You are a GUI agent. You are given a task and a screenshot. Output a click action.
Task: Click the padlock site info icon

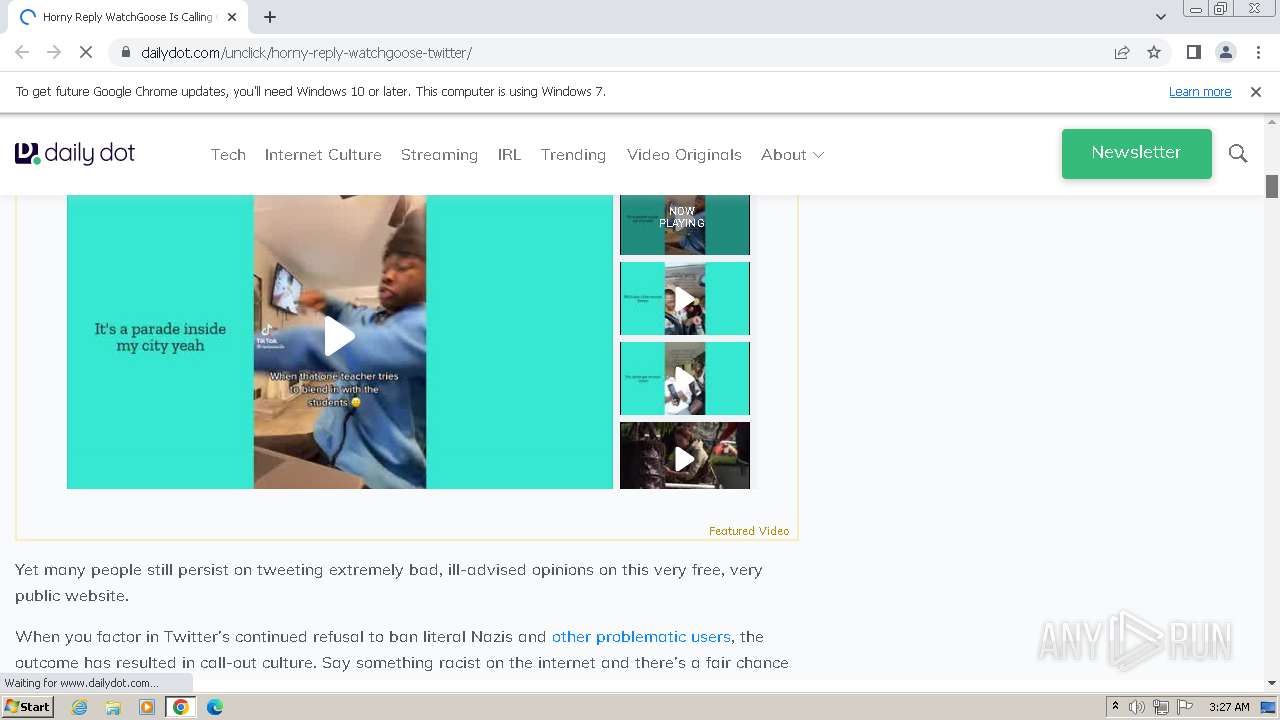(x=125, y=52)
